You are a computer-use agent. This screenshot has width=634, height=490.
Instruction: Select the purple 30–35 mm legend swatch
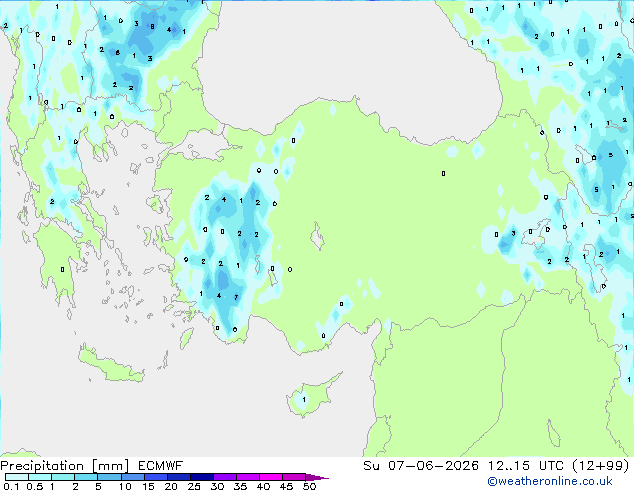pyautogui.click(x=225, y=477)
